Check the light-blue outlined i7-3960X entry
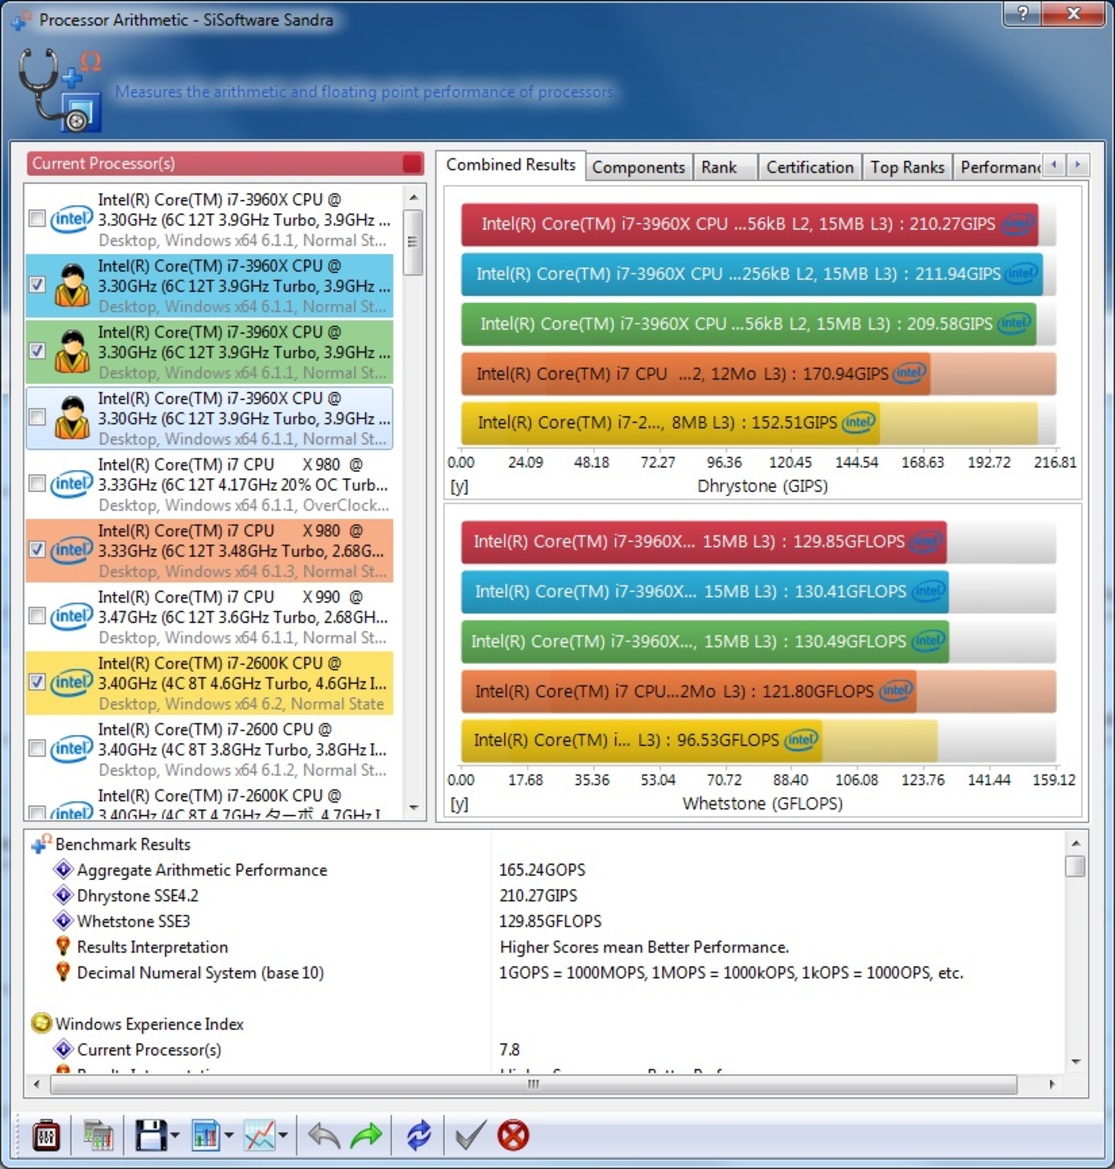The width and height of the screenshot is (1115, 1169). pyautogui.click(x=37, y=418)
